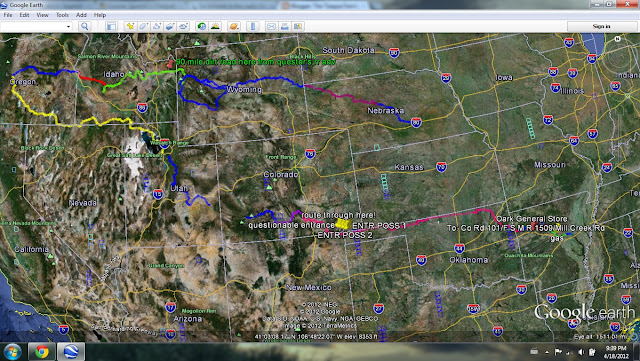Click the 'questionable entrance' label

[x=291, y=225]
